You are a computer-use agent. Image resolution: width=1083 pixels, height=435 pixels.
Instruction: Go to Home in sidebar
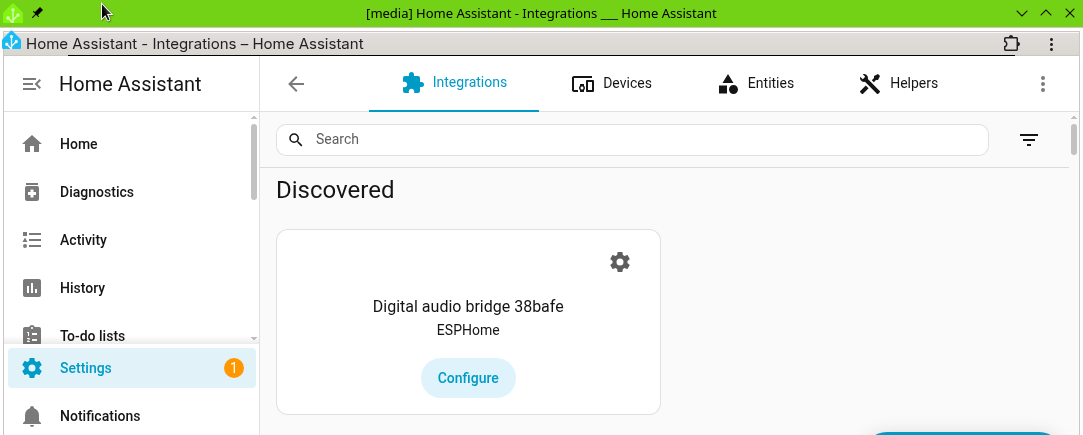click(x=78, y=144)
